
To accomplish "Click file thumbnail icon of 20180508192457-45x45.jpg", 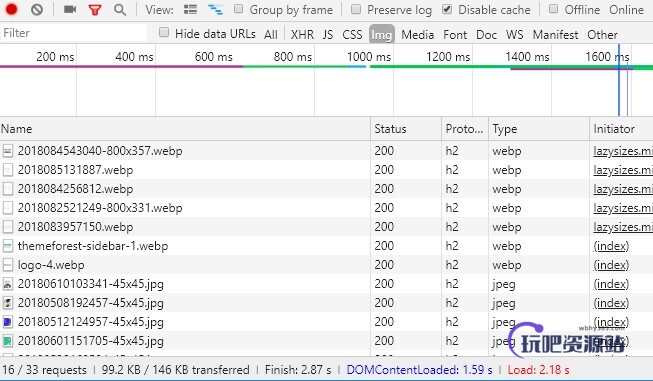I will pos(7,303).
